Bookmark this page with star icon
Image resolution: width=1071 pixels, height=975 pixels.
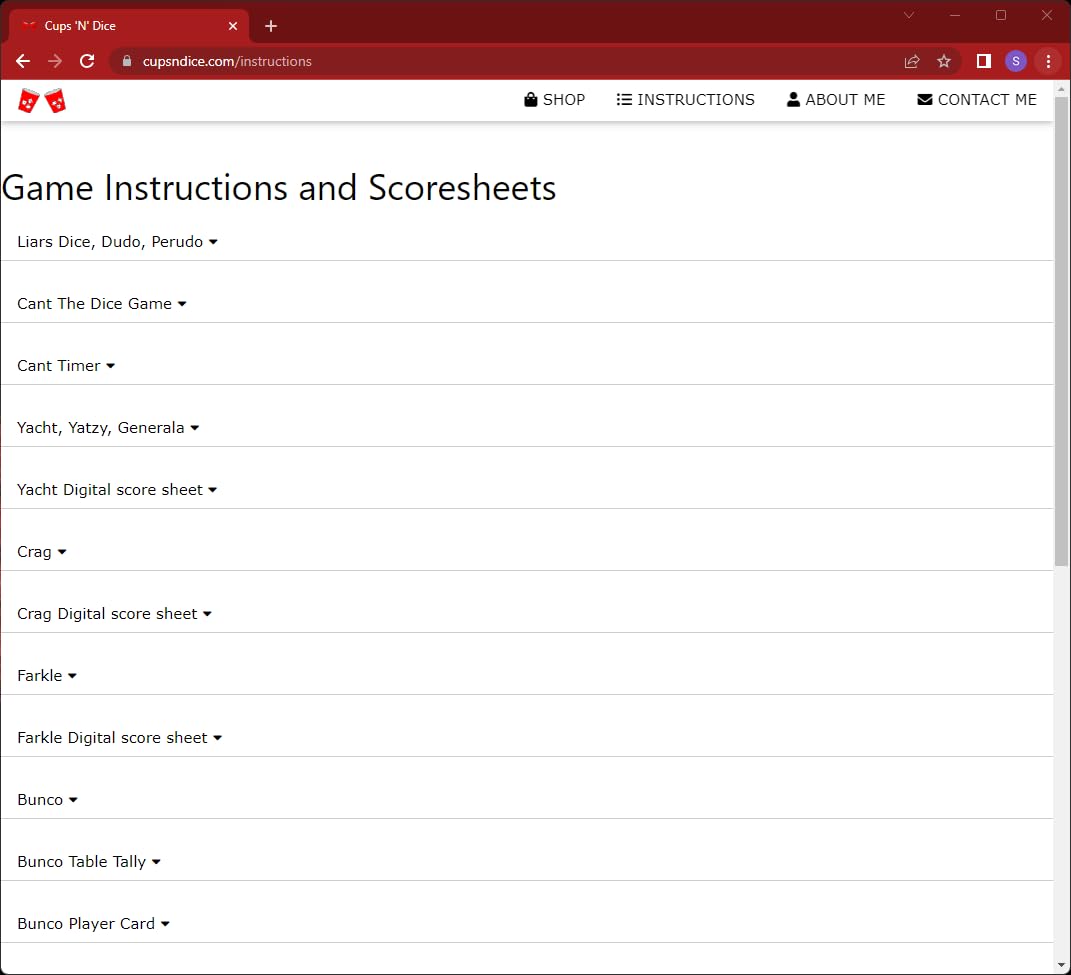[943, 61]
